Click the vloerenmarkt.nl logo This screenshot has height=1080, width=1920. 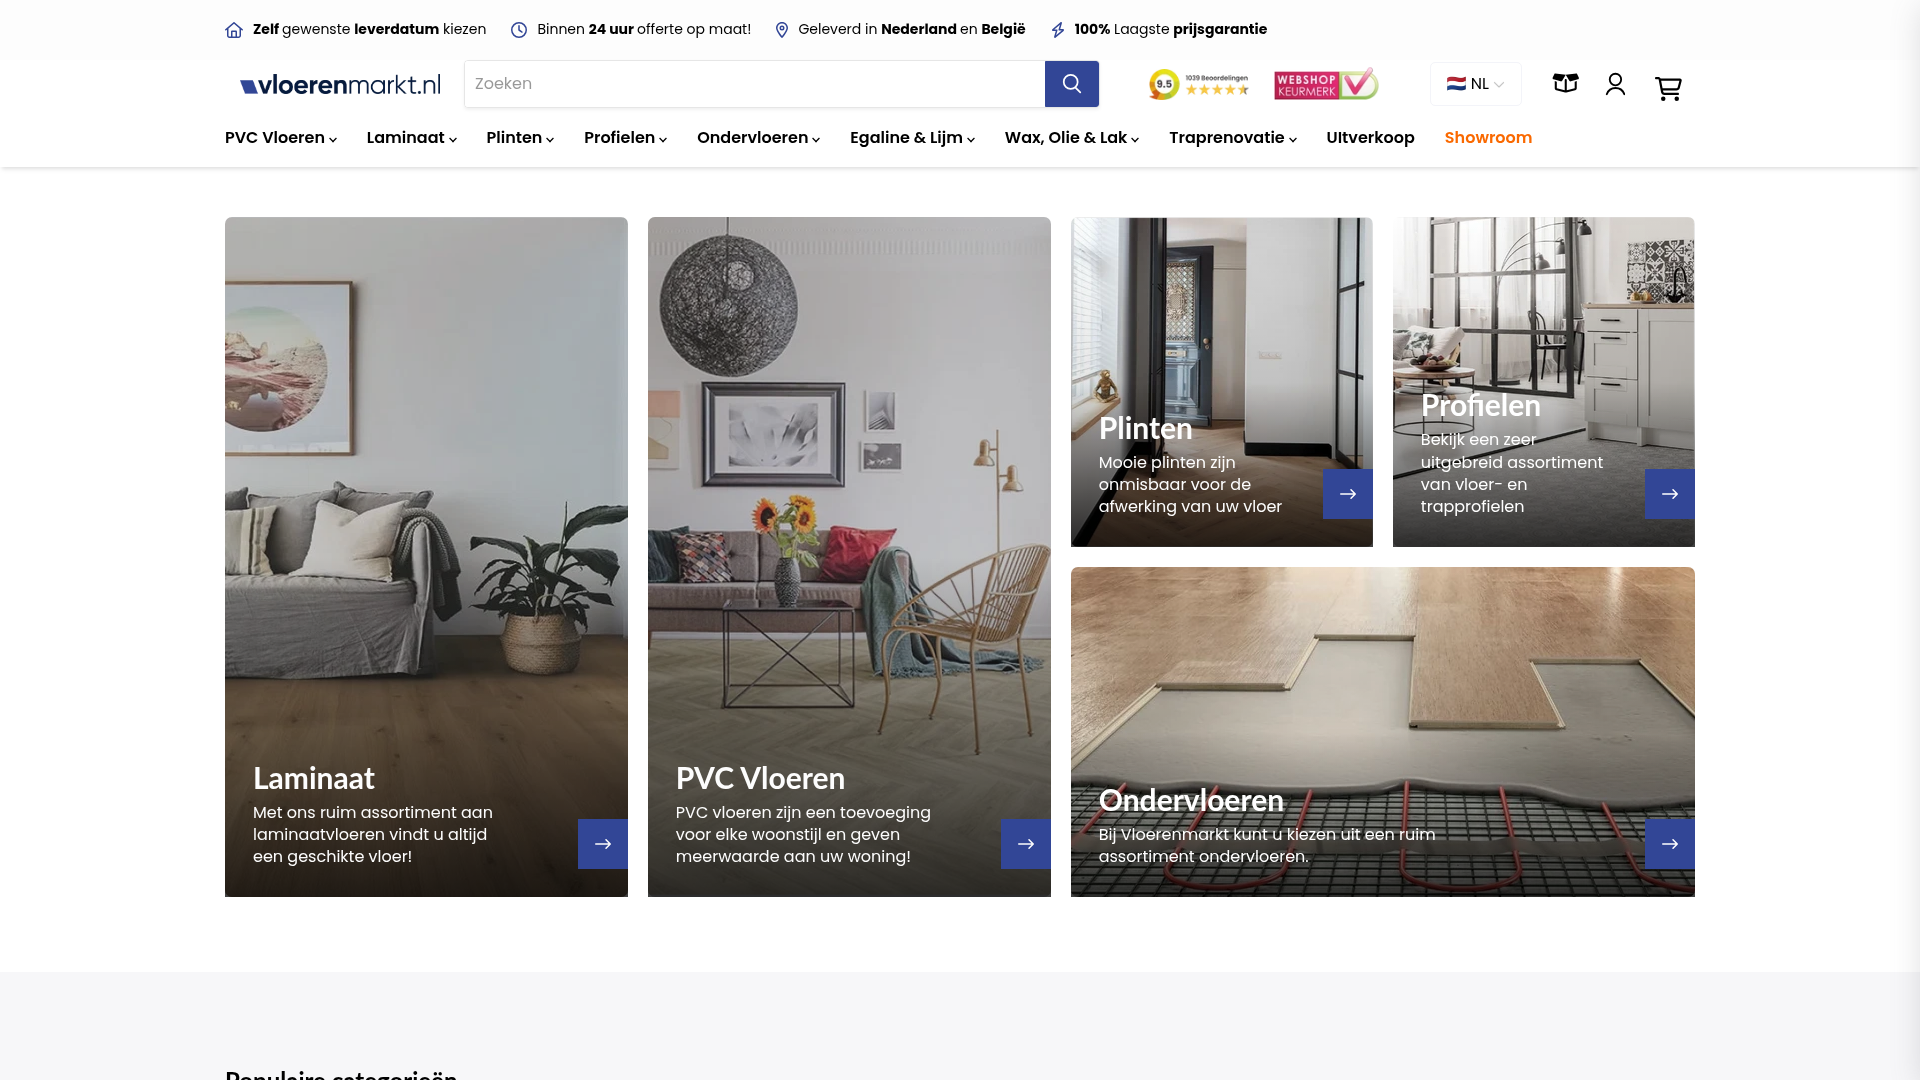[x=340, y=85]
